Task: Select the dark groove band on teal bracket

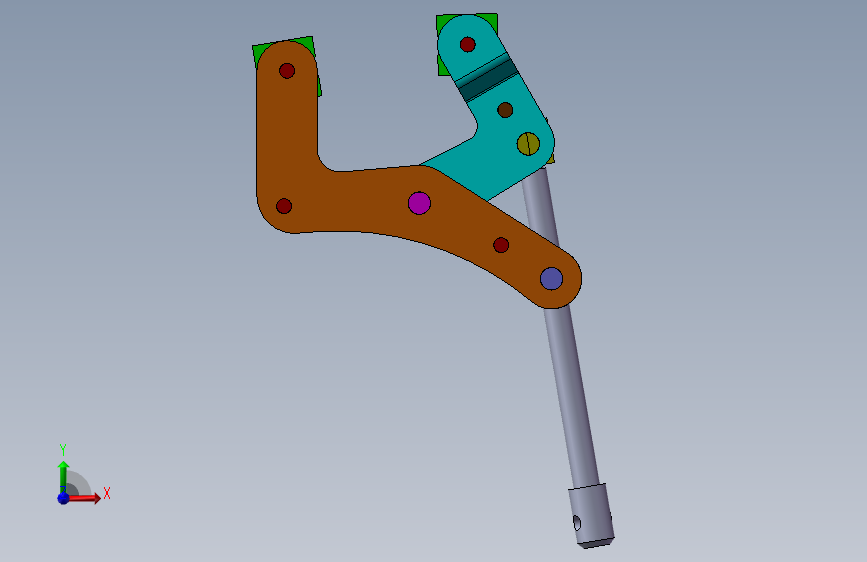Action: [x=487, y=78]
